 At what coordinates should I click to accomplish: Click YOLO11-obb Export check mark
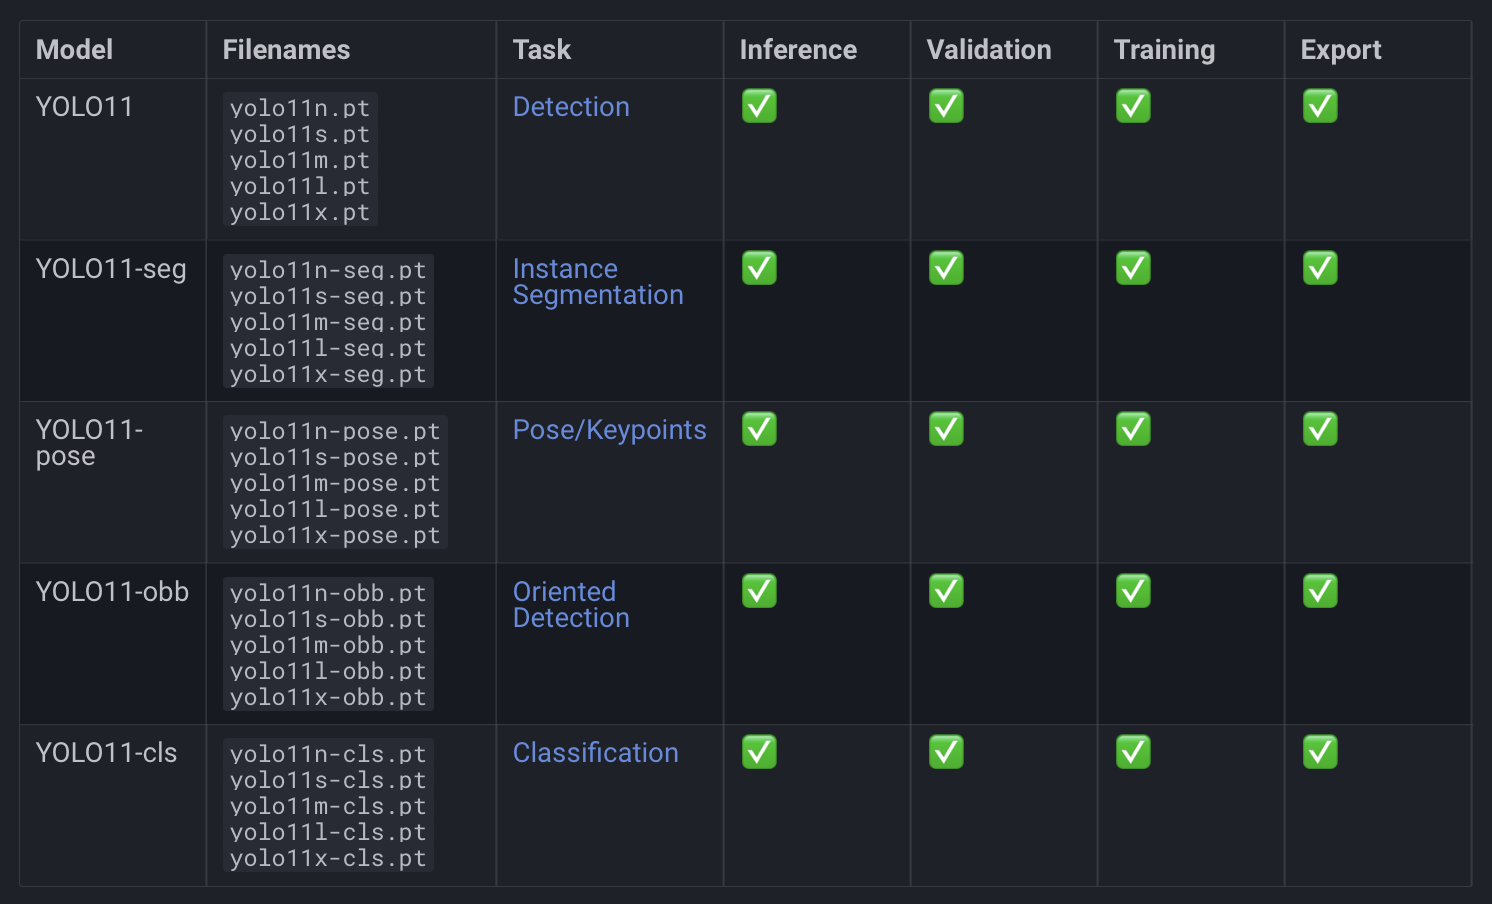coord(1320,591)
